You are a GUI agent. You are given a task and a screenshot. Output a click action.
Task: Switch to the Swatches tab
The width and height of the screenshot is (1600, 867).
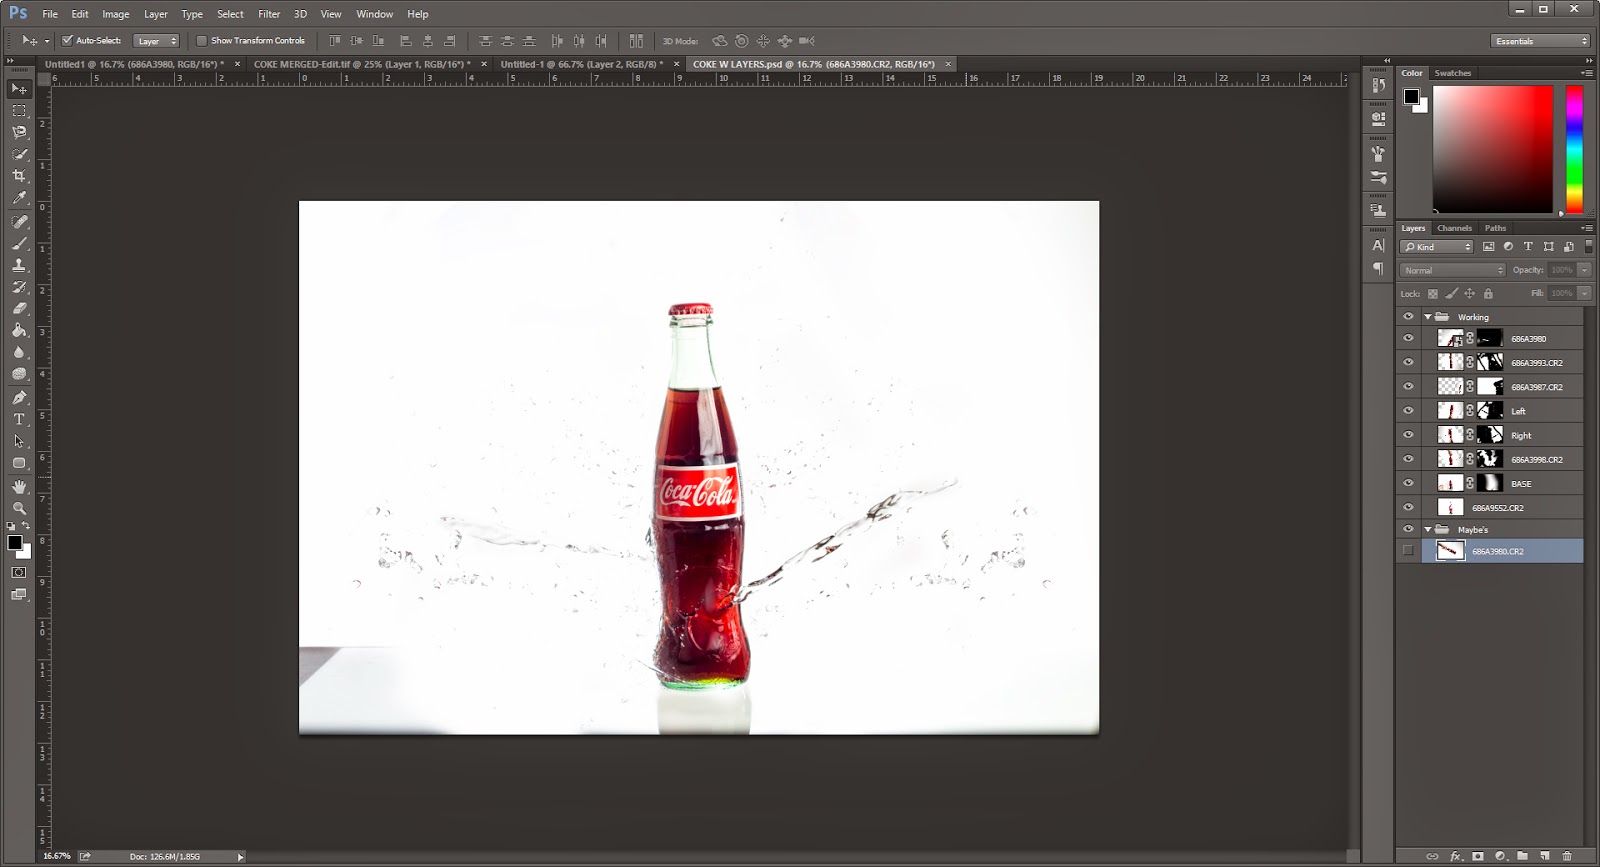click(x=1452, y=73)
